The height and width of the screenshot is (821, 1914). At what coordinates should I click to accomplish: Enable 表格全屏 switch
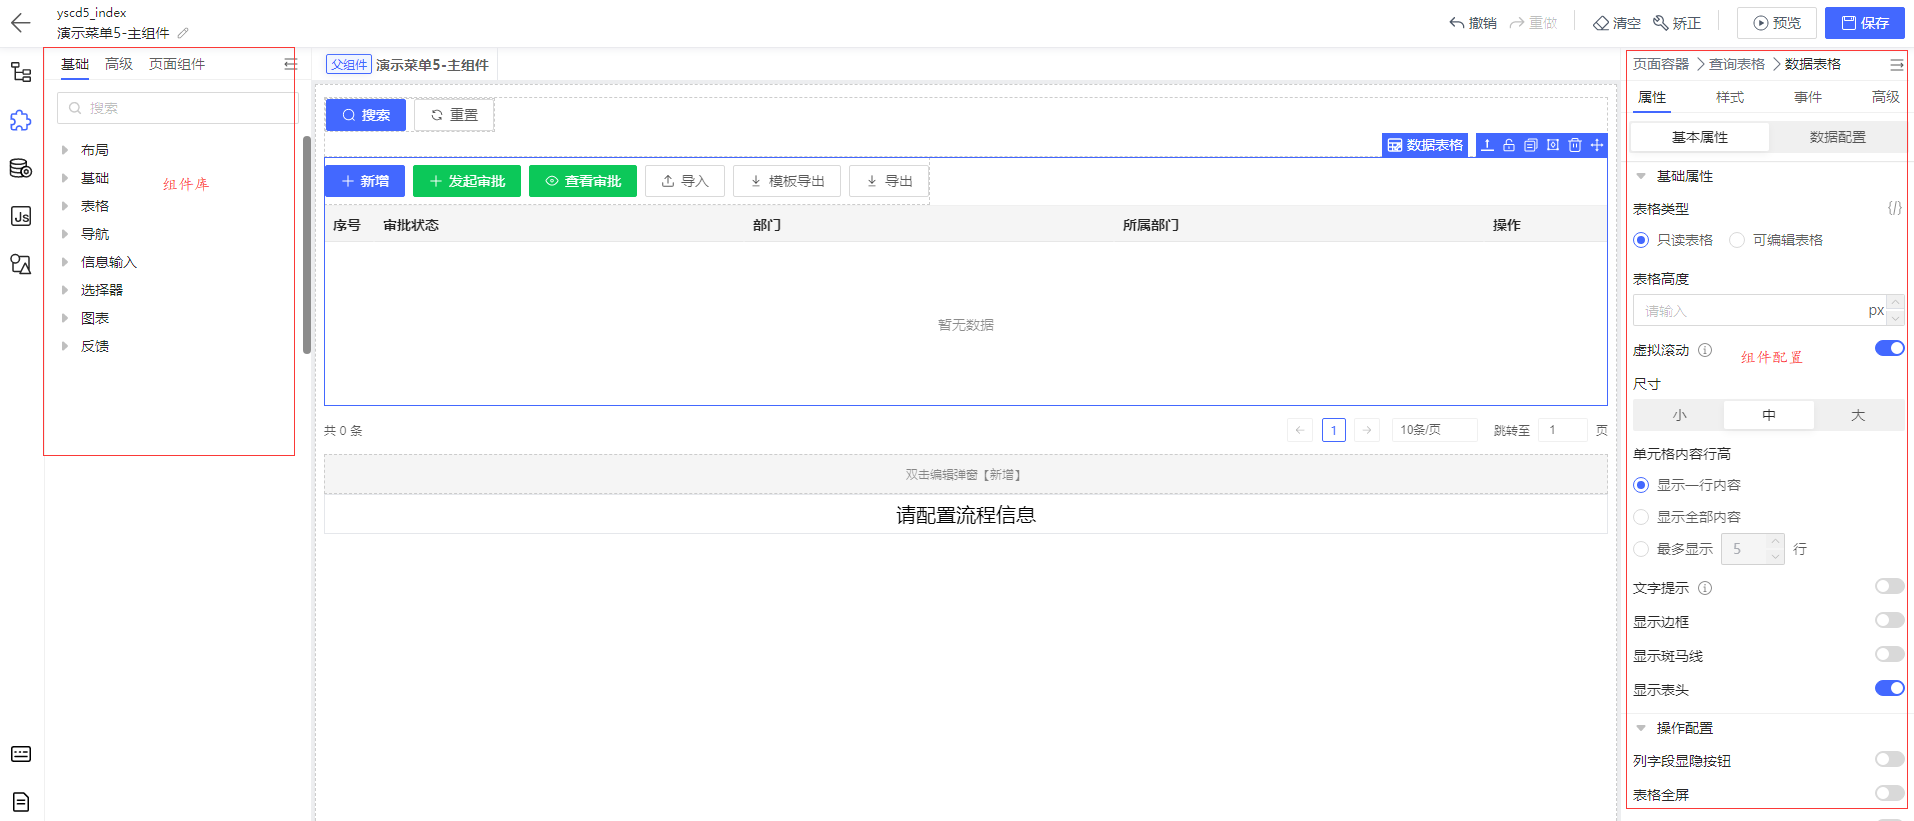pyautogui.click(x=1889, y=793)
